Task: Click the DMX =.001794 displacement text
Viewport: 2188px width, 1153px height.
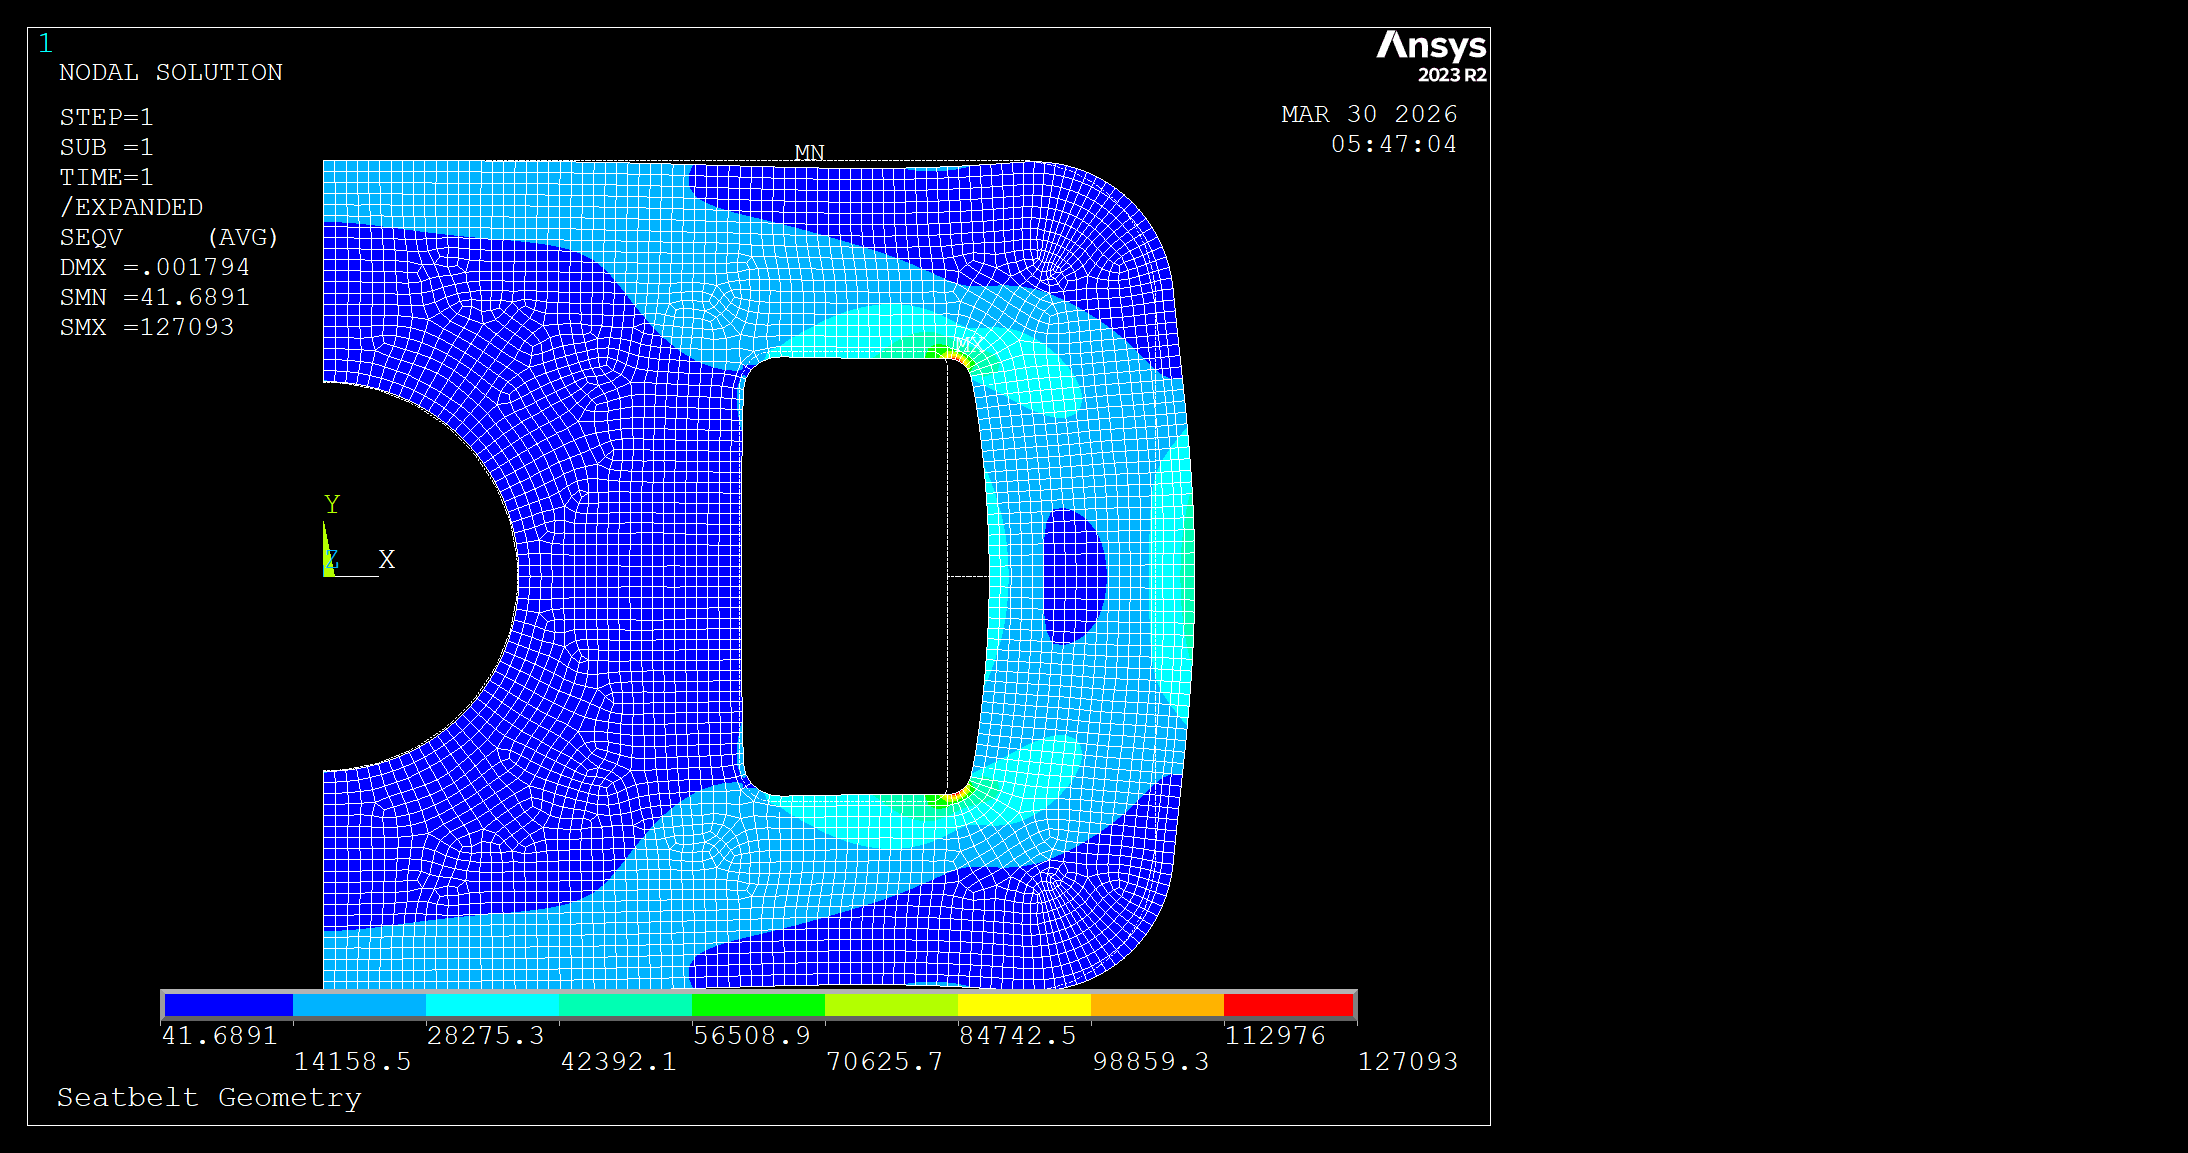Action: [x=154, y=267]
